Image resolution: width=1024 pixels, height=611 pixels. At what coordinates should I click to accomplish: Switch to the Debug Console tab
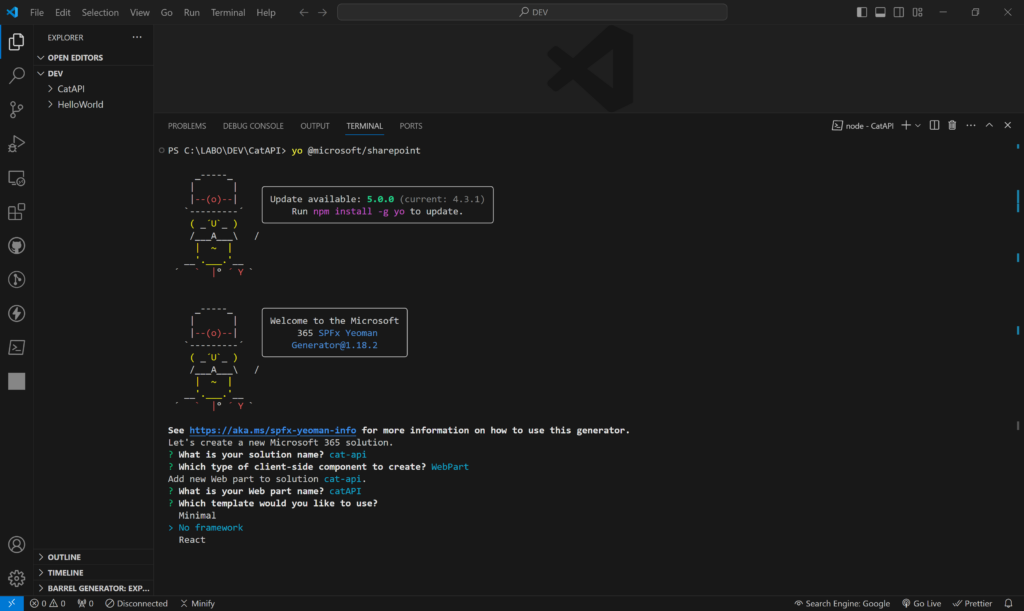pyautogui.click(x=253, y=126)
